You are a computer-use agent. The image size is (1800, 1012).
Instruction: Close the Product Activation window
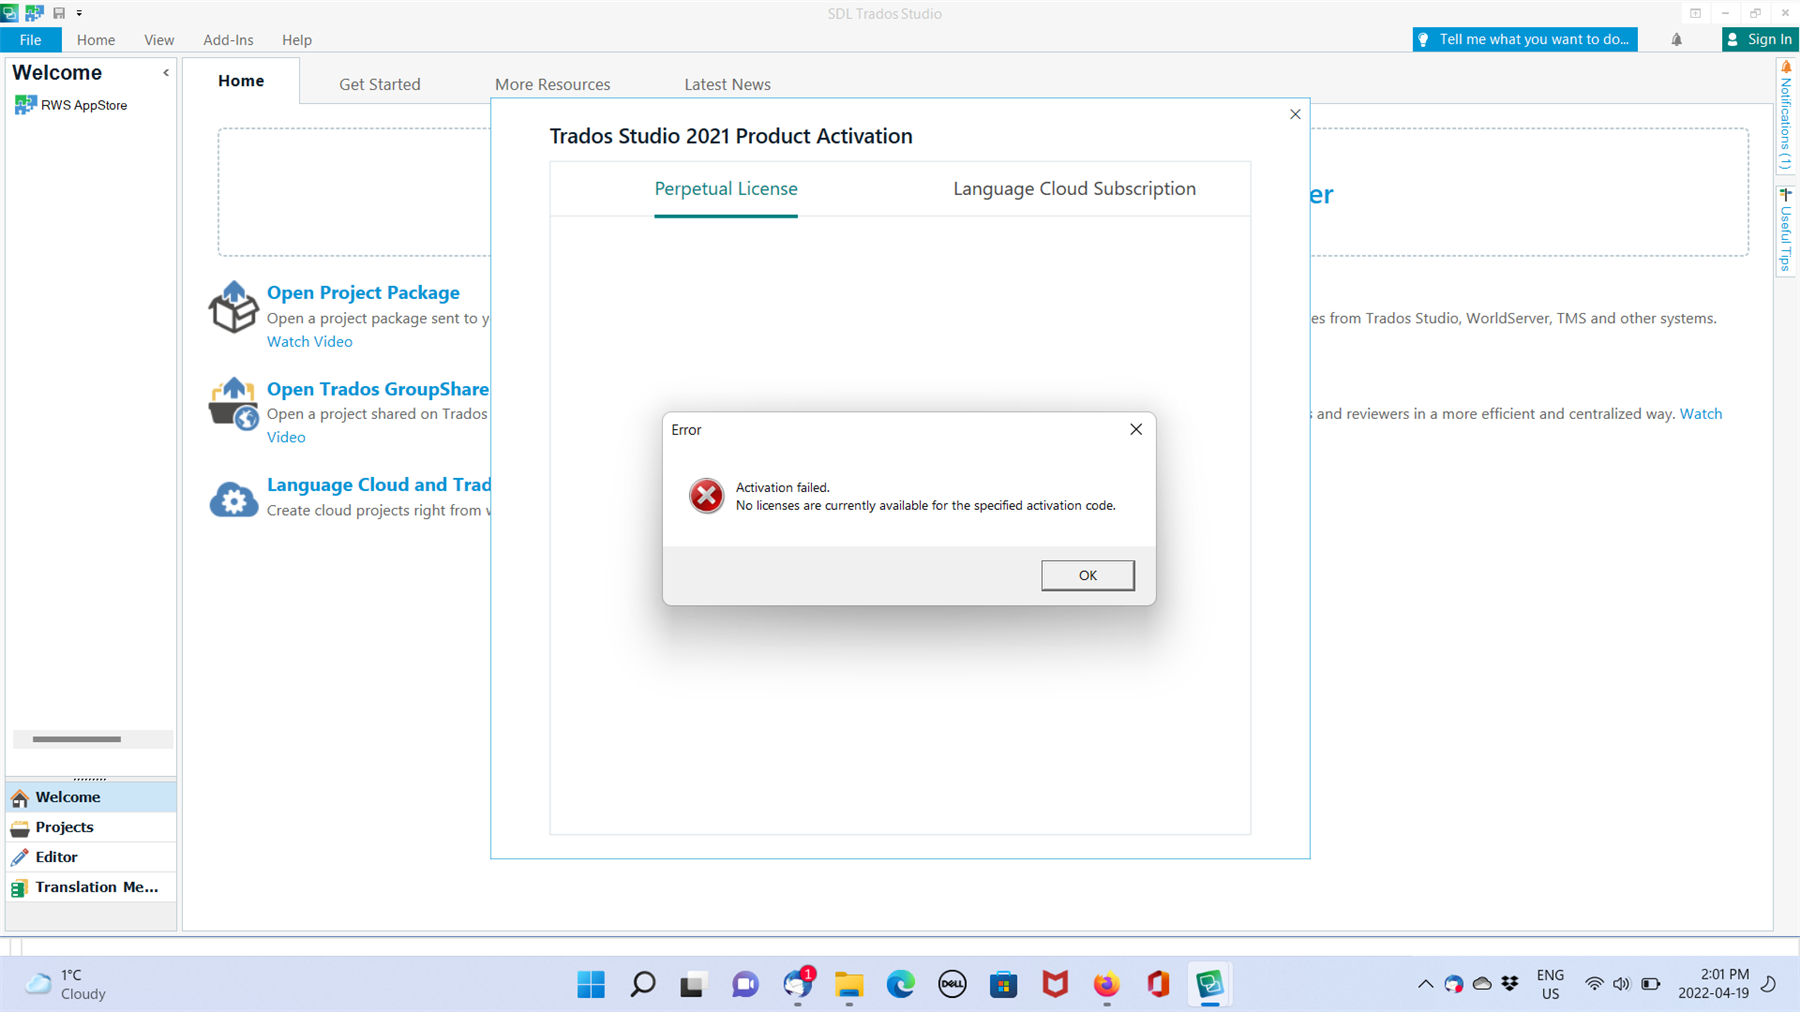click(x=1295, y=114)
